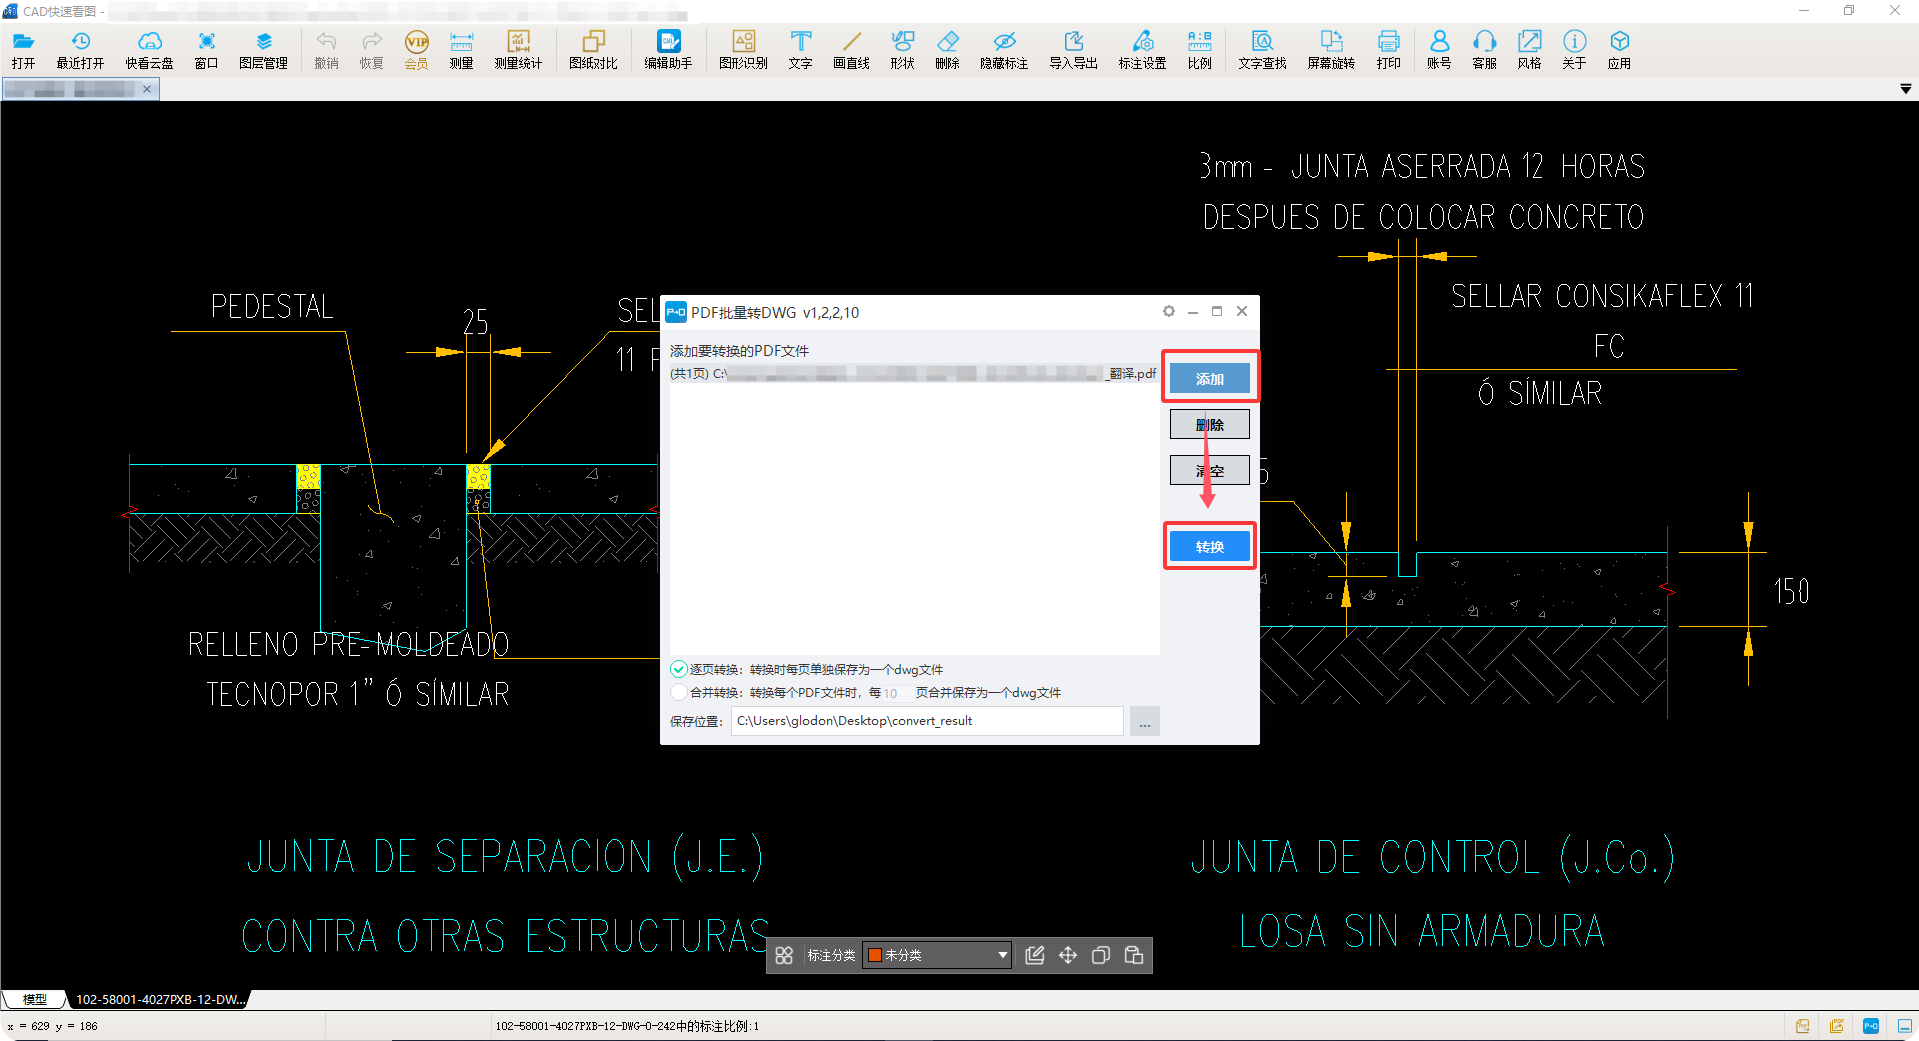Screen dimensions: 1919x1041
Task: Click the 转换 convert button
Action: 1209,547
